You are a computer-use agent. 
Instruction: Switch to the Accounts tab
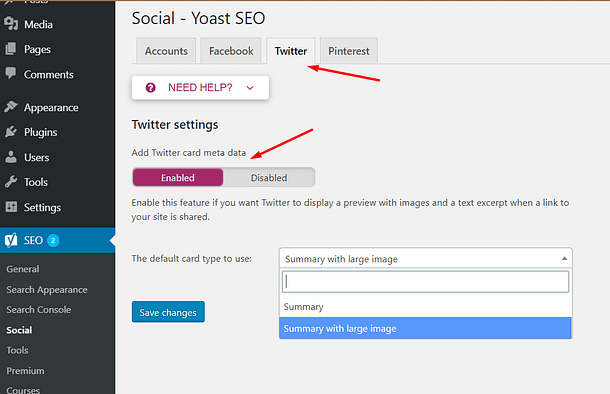click(166, 51)
